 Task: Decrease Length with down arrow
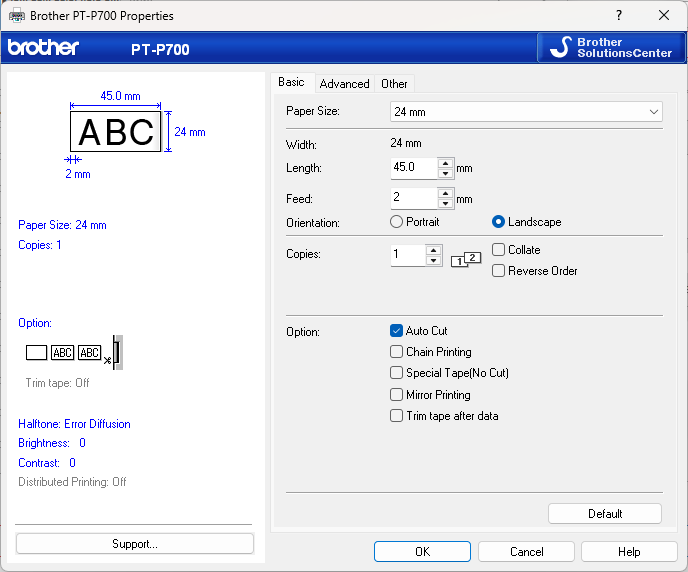tap(445, 173)
